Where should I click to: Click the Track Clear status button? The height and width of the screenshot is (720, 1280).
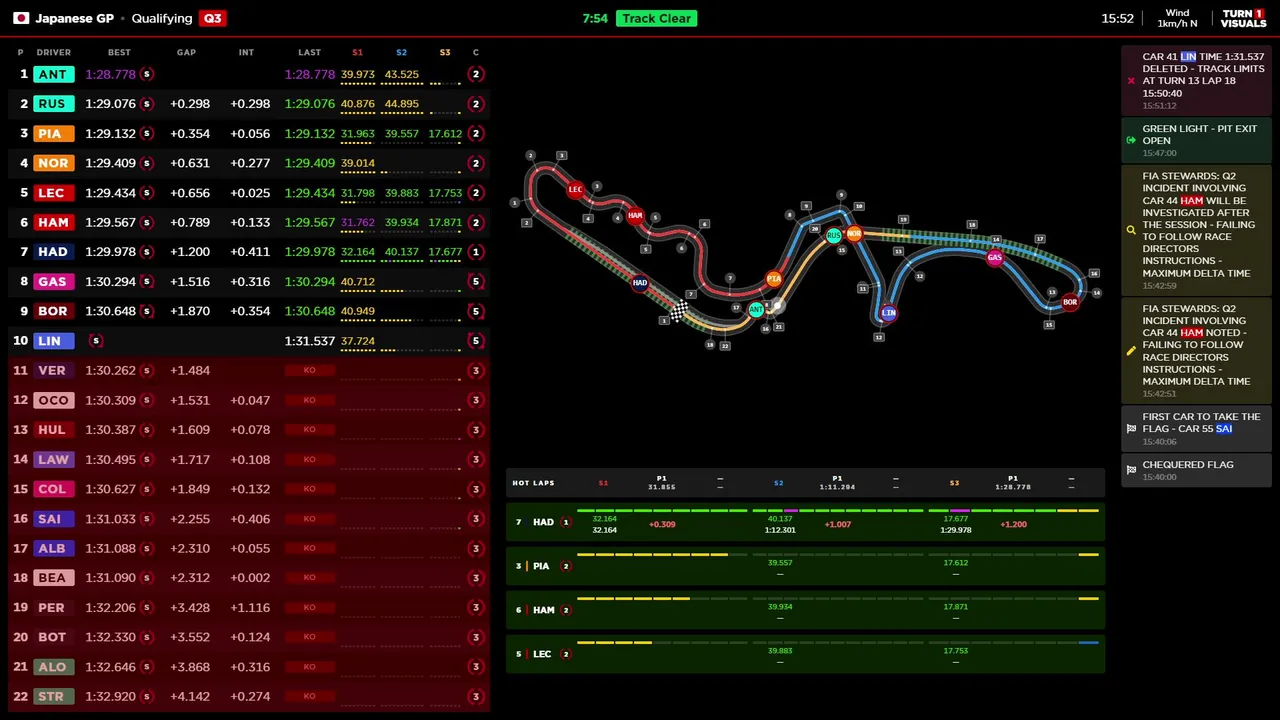coord(656,18)
